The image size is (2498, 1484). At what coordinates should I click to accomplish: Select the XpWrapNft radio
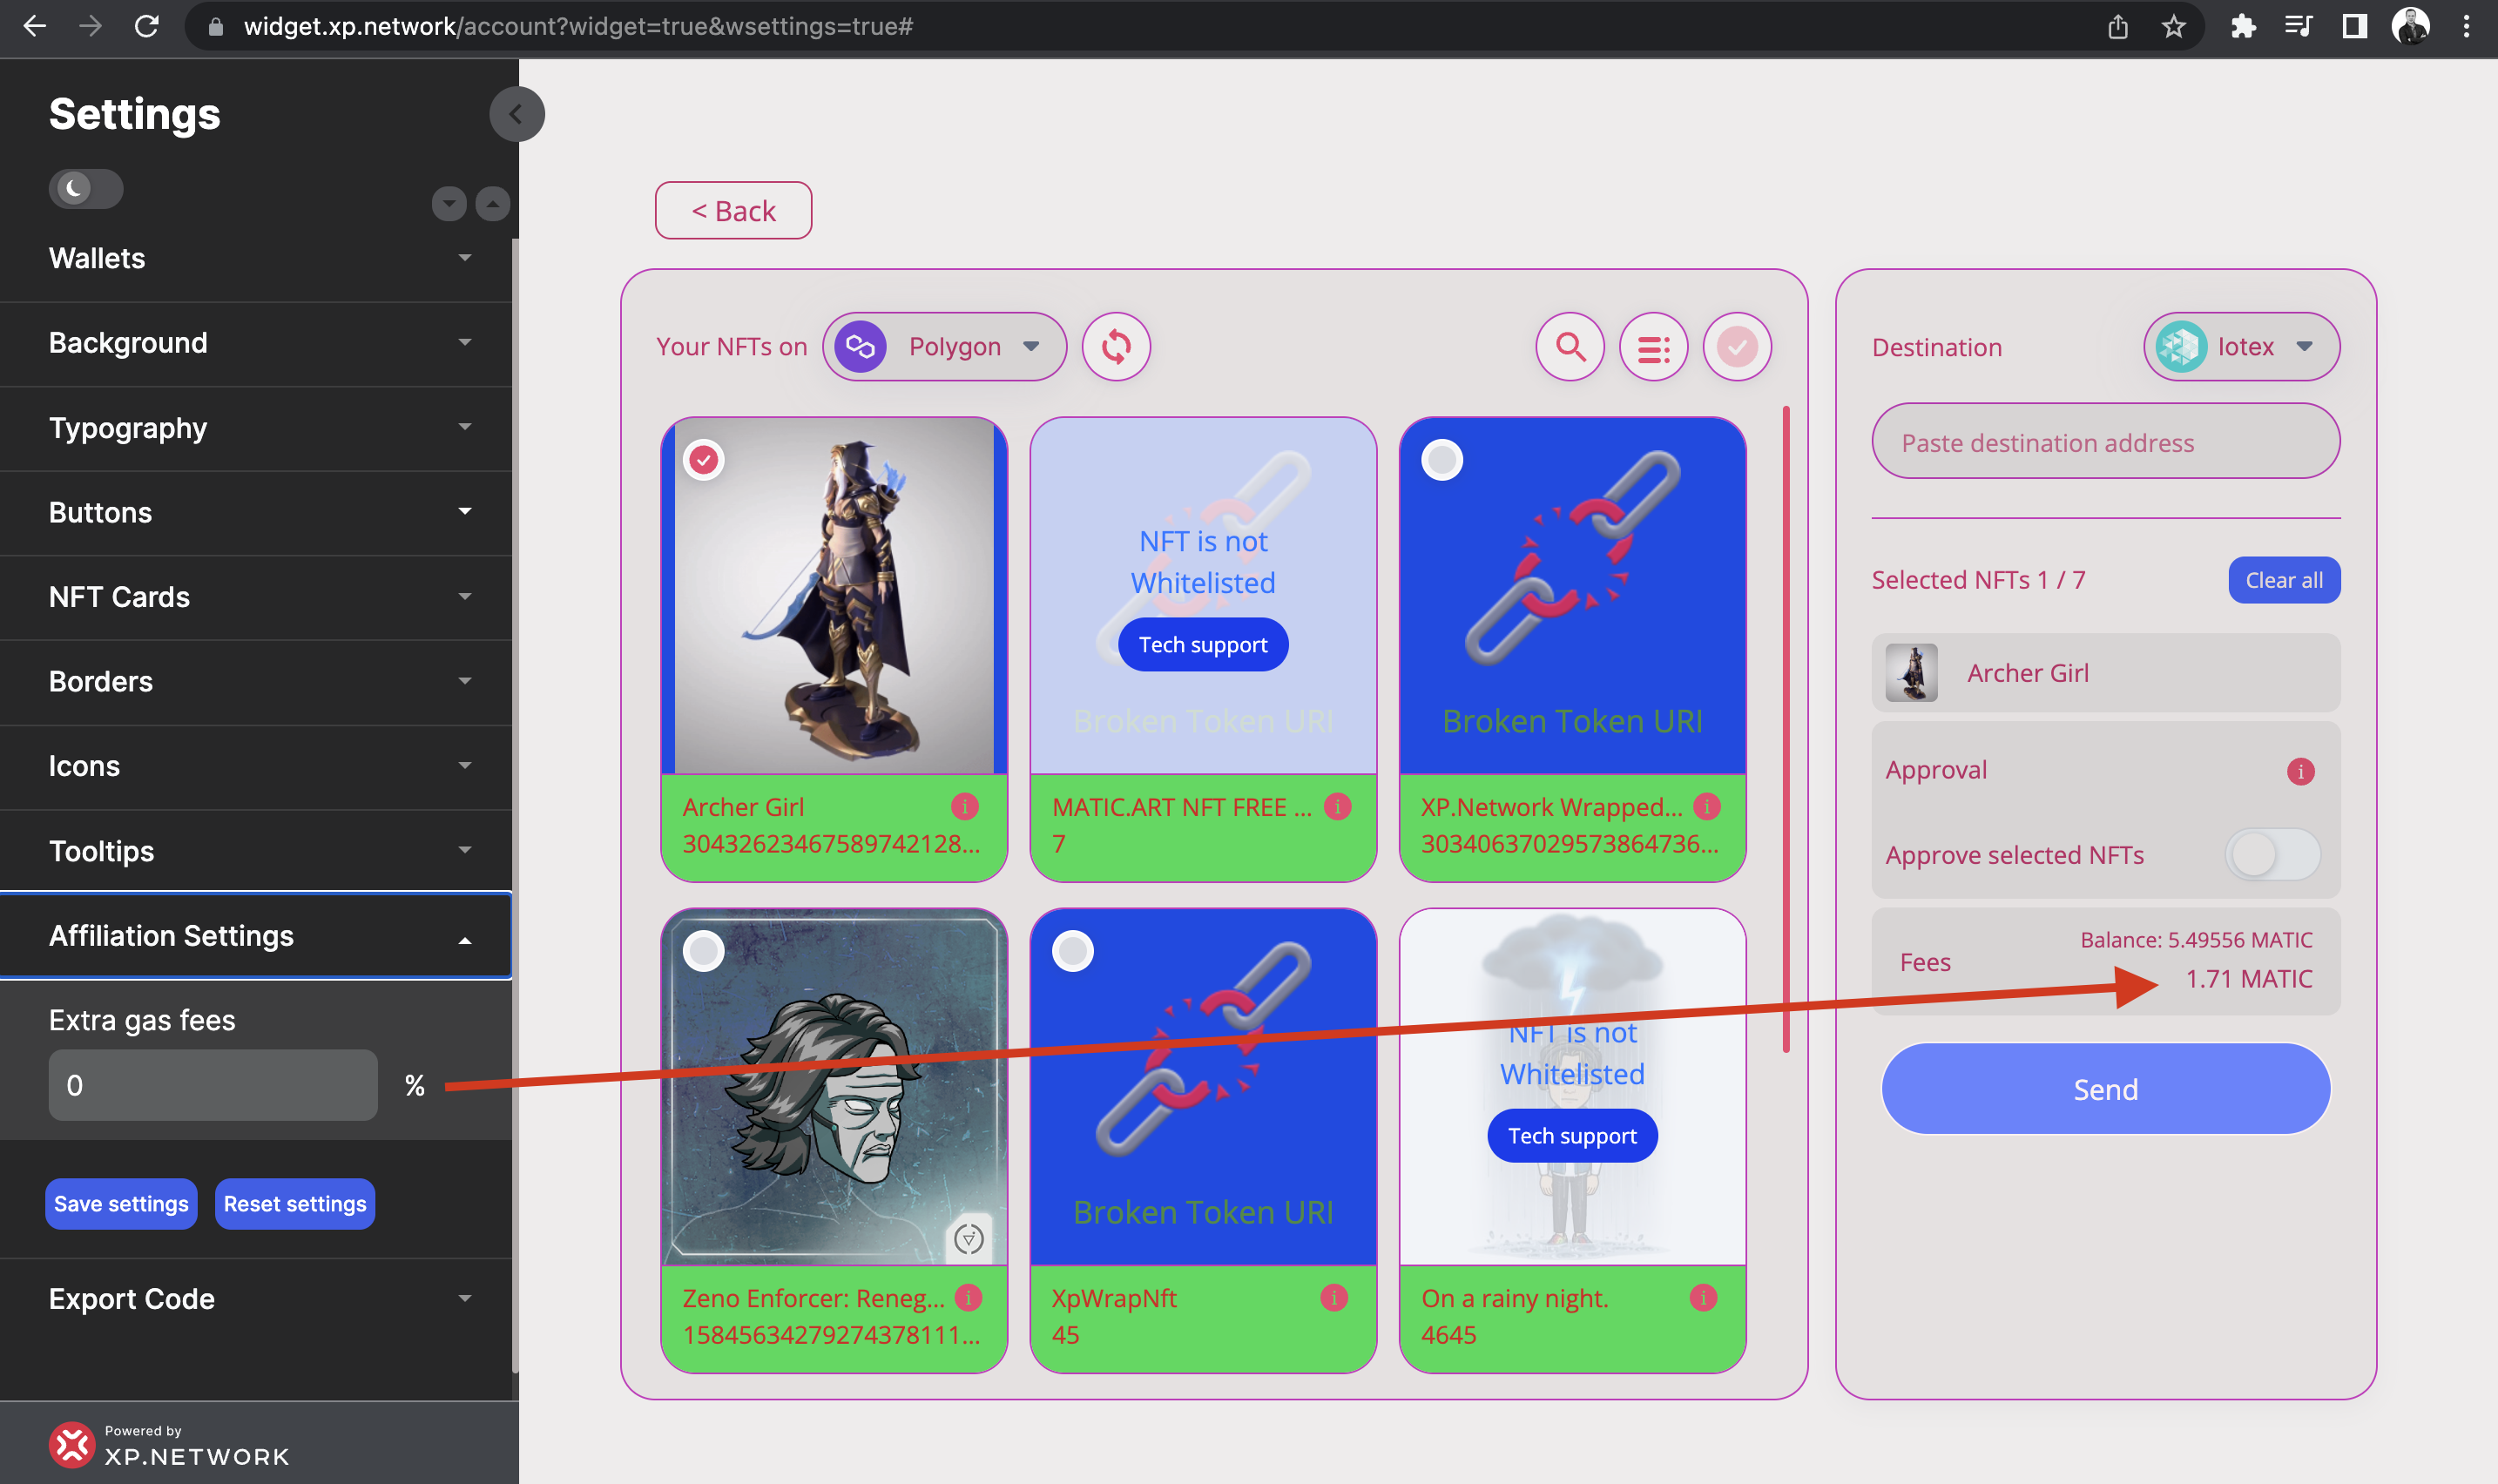tap(1073, 951)
